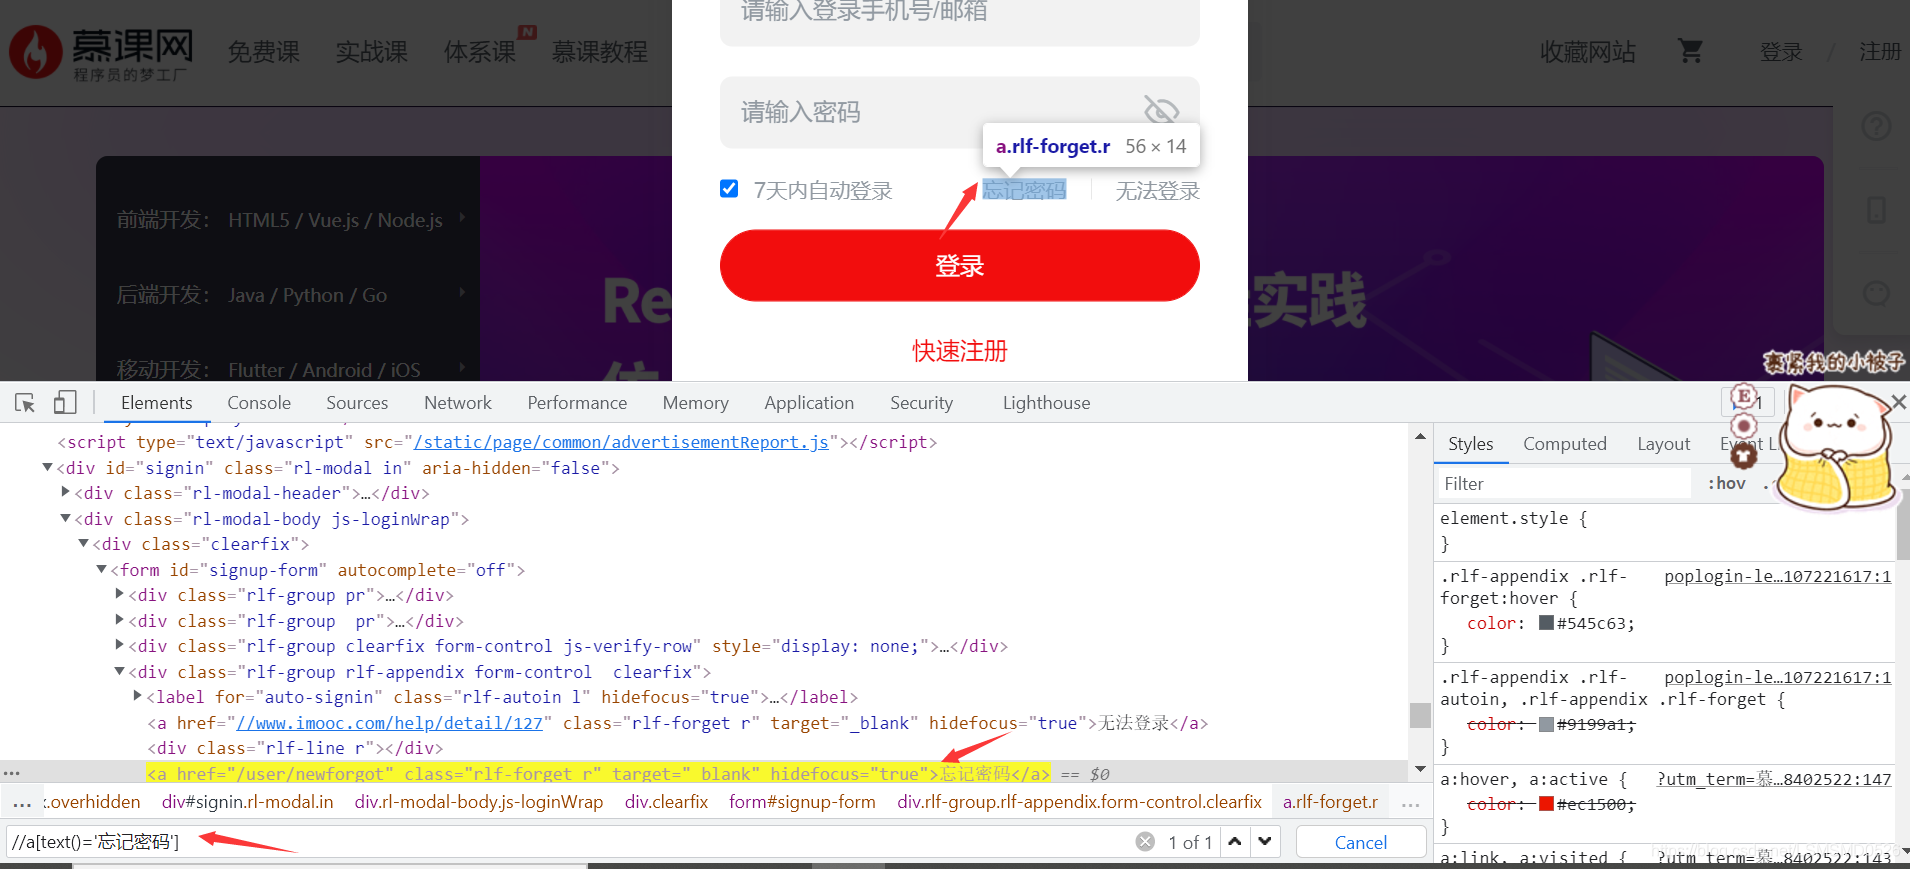
Task: Focus the password input field
Action: point(959,112)
